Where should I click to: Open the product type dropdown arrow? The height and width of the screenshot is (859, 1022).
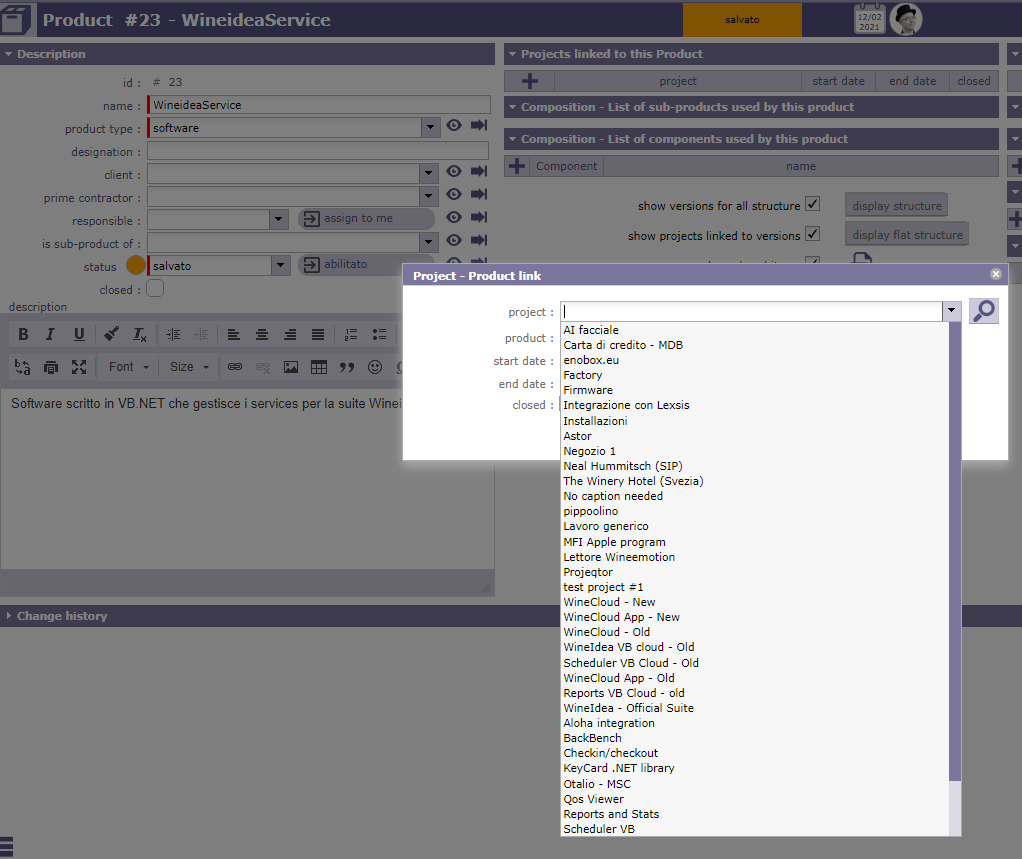430,128
